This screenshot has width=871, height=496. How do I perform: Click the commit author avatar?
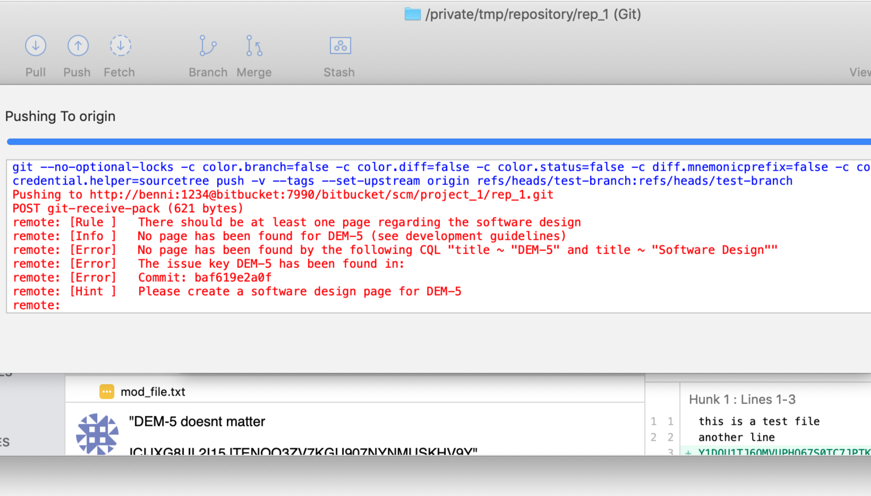[97, 434]
